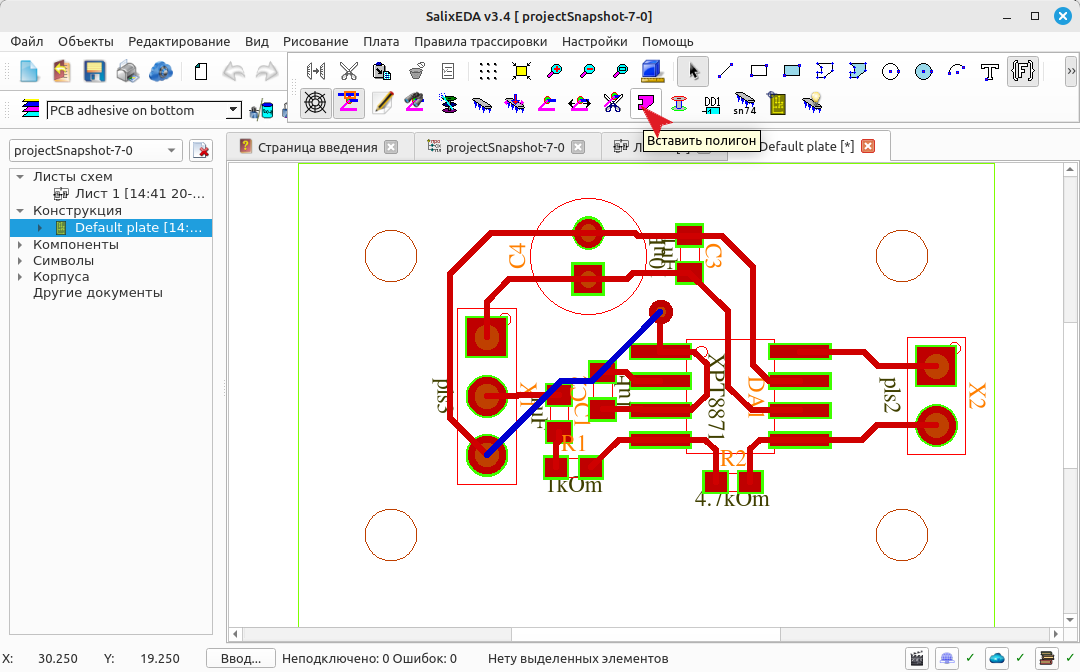1080x672 pixels.
Task: Create a new project file icon
Action: click(29, 72)
